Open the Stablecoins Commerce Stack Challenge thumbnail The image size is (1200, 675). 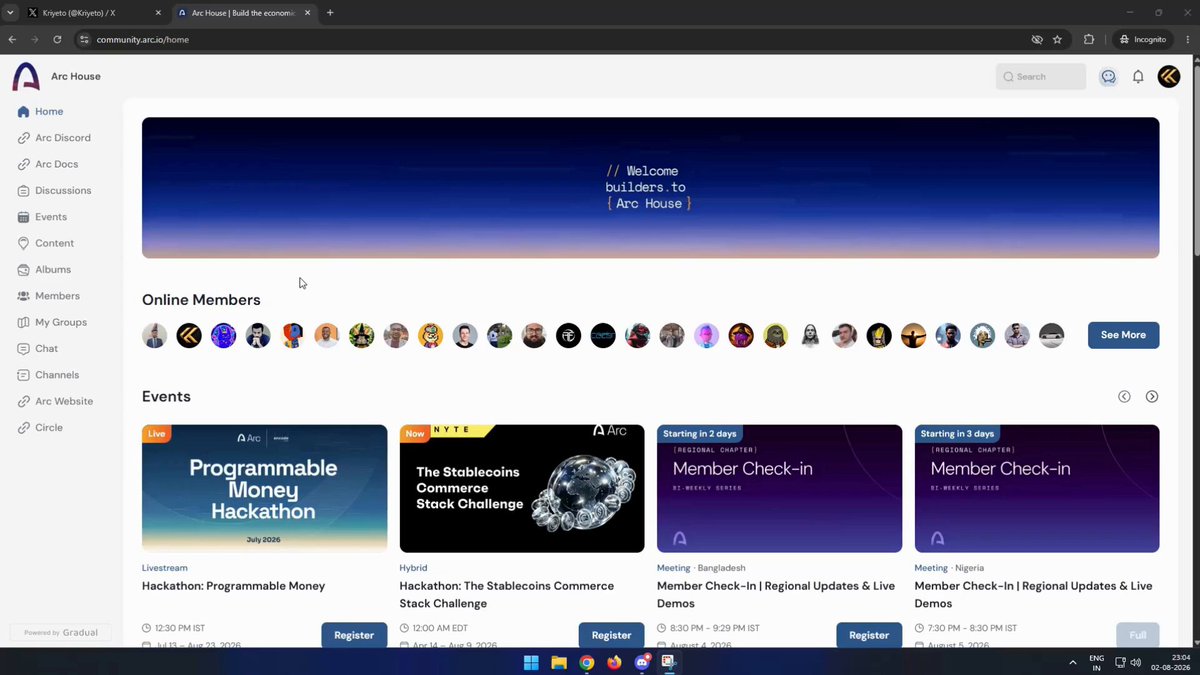(522, 488)
